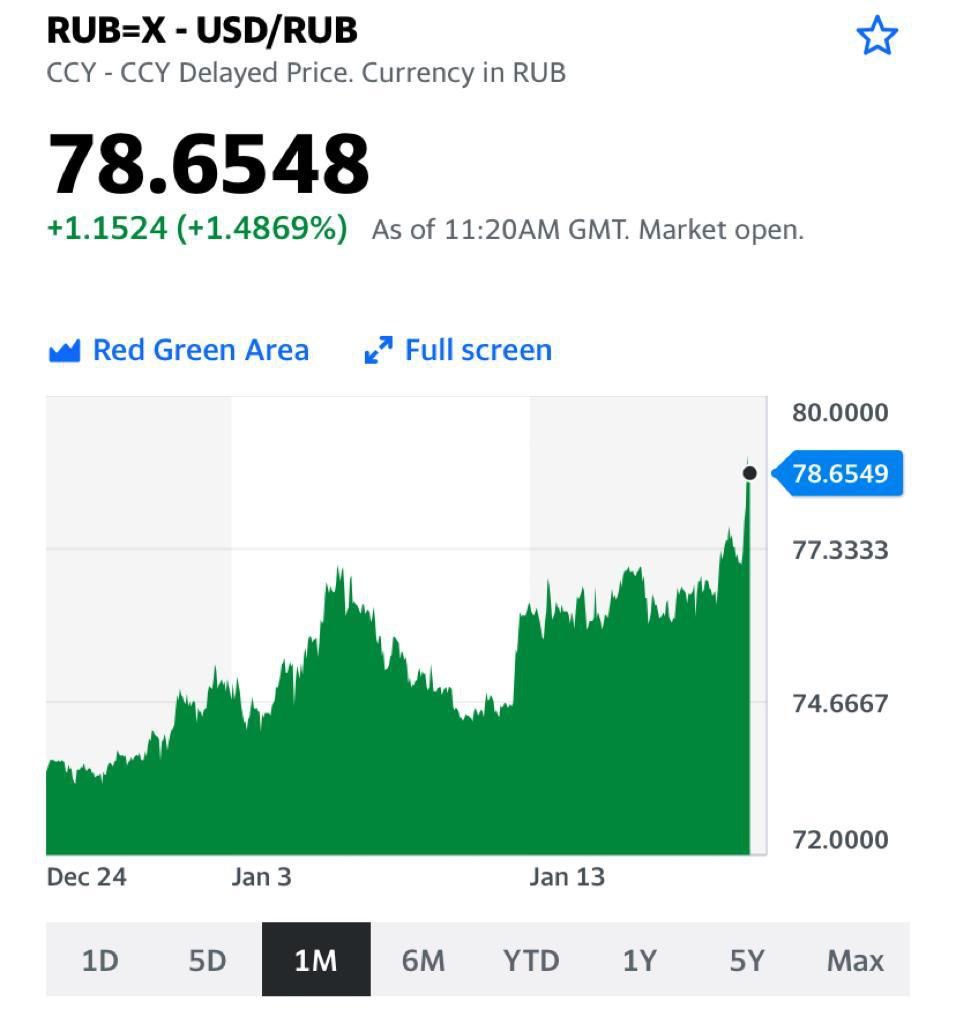
Task: Switch chart range to 1Y
Action: [x=639, y=961]
